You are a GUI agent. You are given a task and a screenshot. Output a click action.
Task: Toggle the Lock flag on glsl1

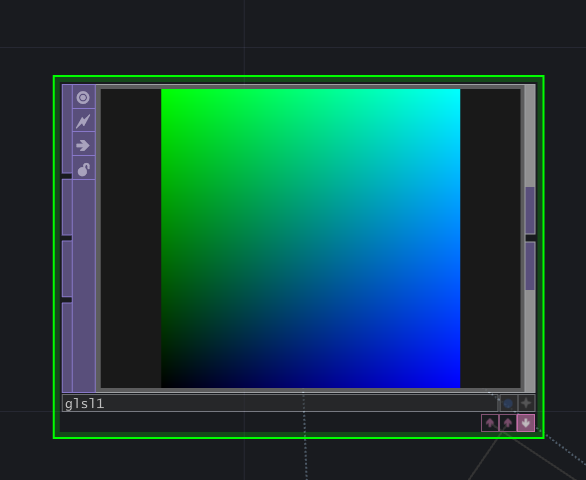pyautogui.click(x=83, y=169)
